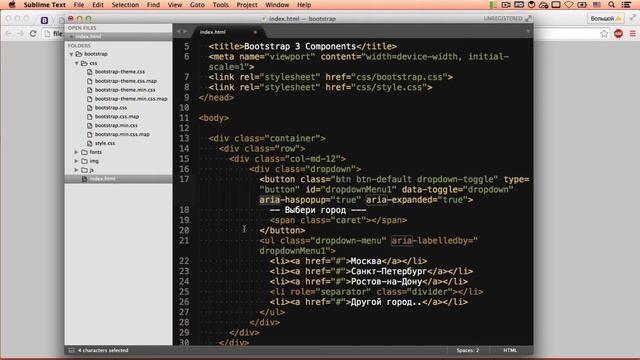
Task: Open bootstrap-theme.css.map in sidebar
Action: click(126, 81)
